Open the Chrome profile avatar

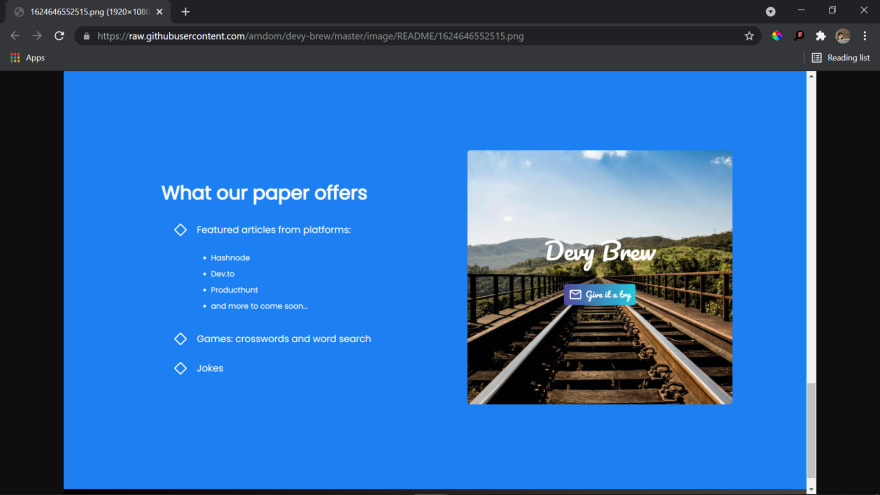pyautogui.click(x=842, y=36)
